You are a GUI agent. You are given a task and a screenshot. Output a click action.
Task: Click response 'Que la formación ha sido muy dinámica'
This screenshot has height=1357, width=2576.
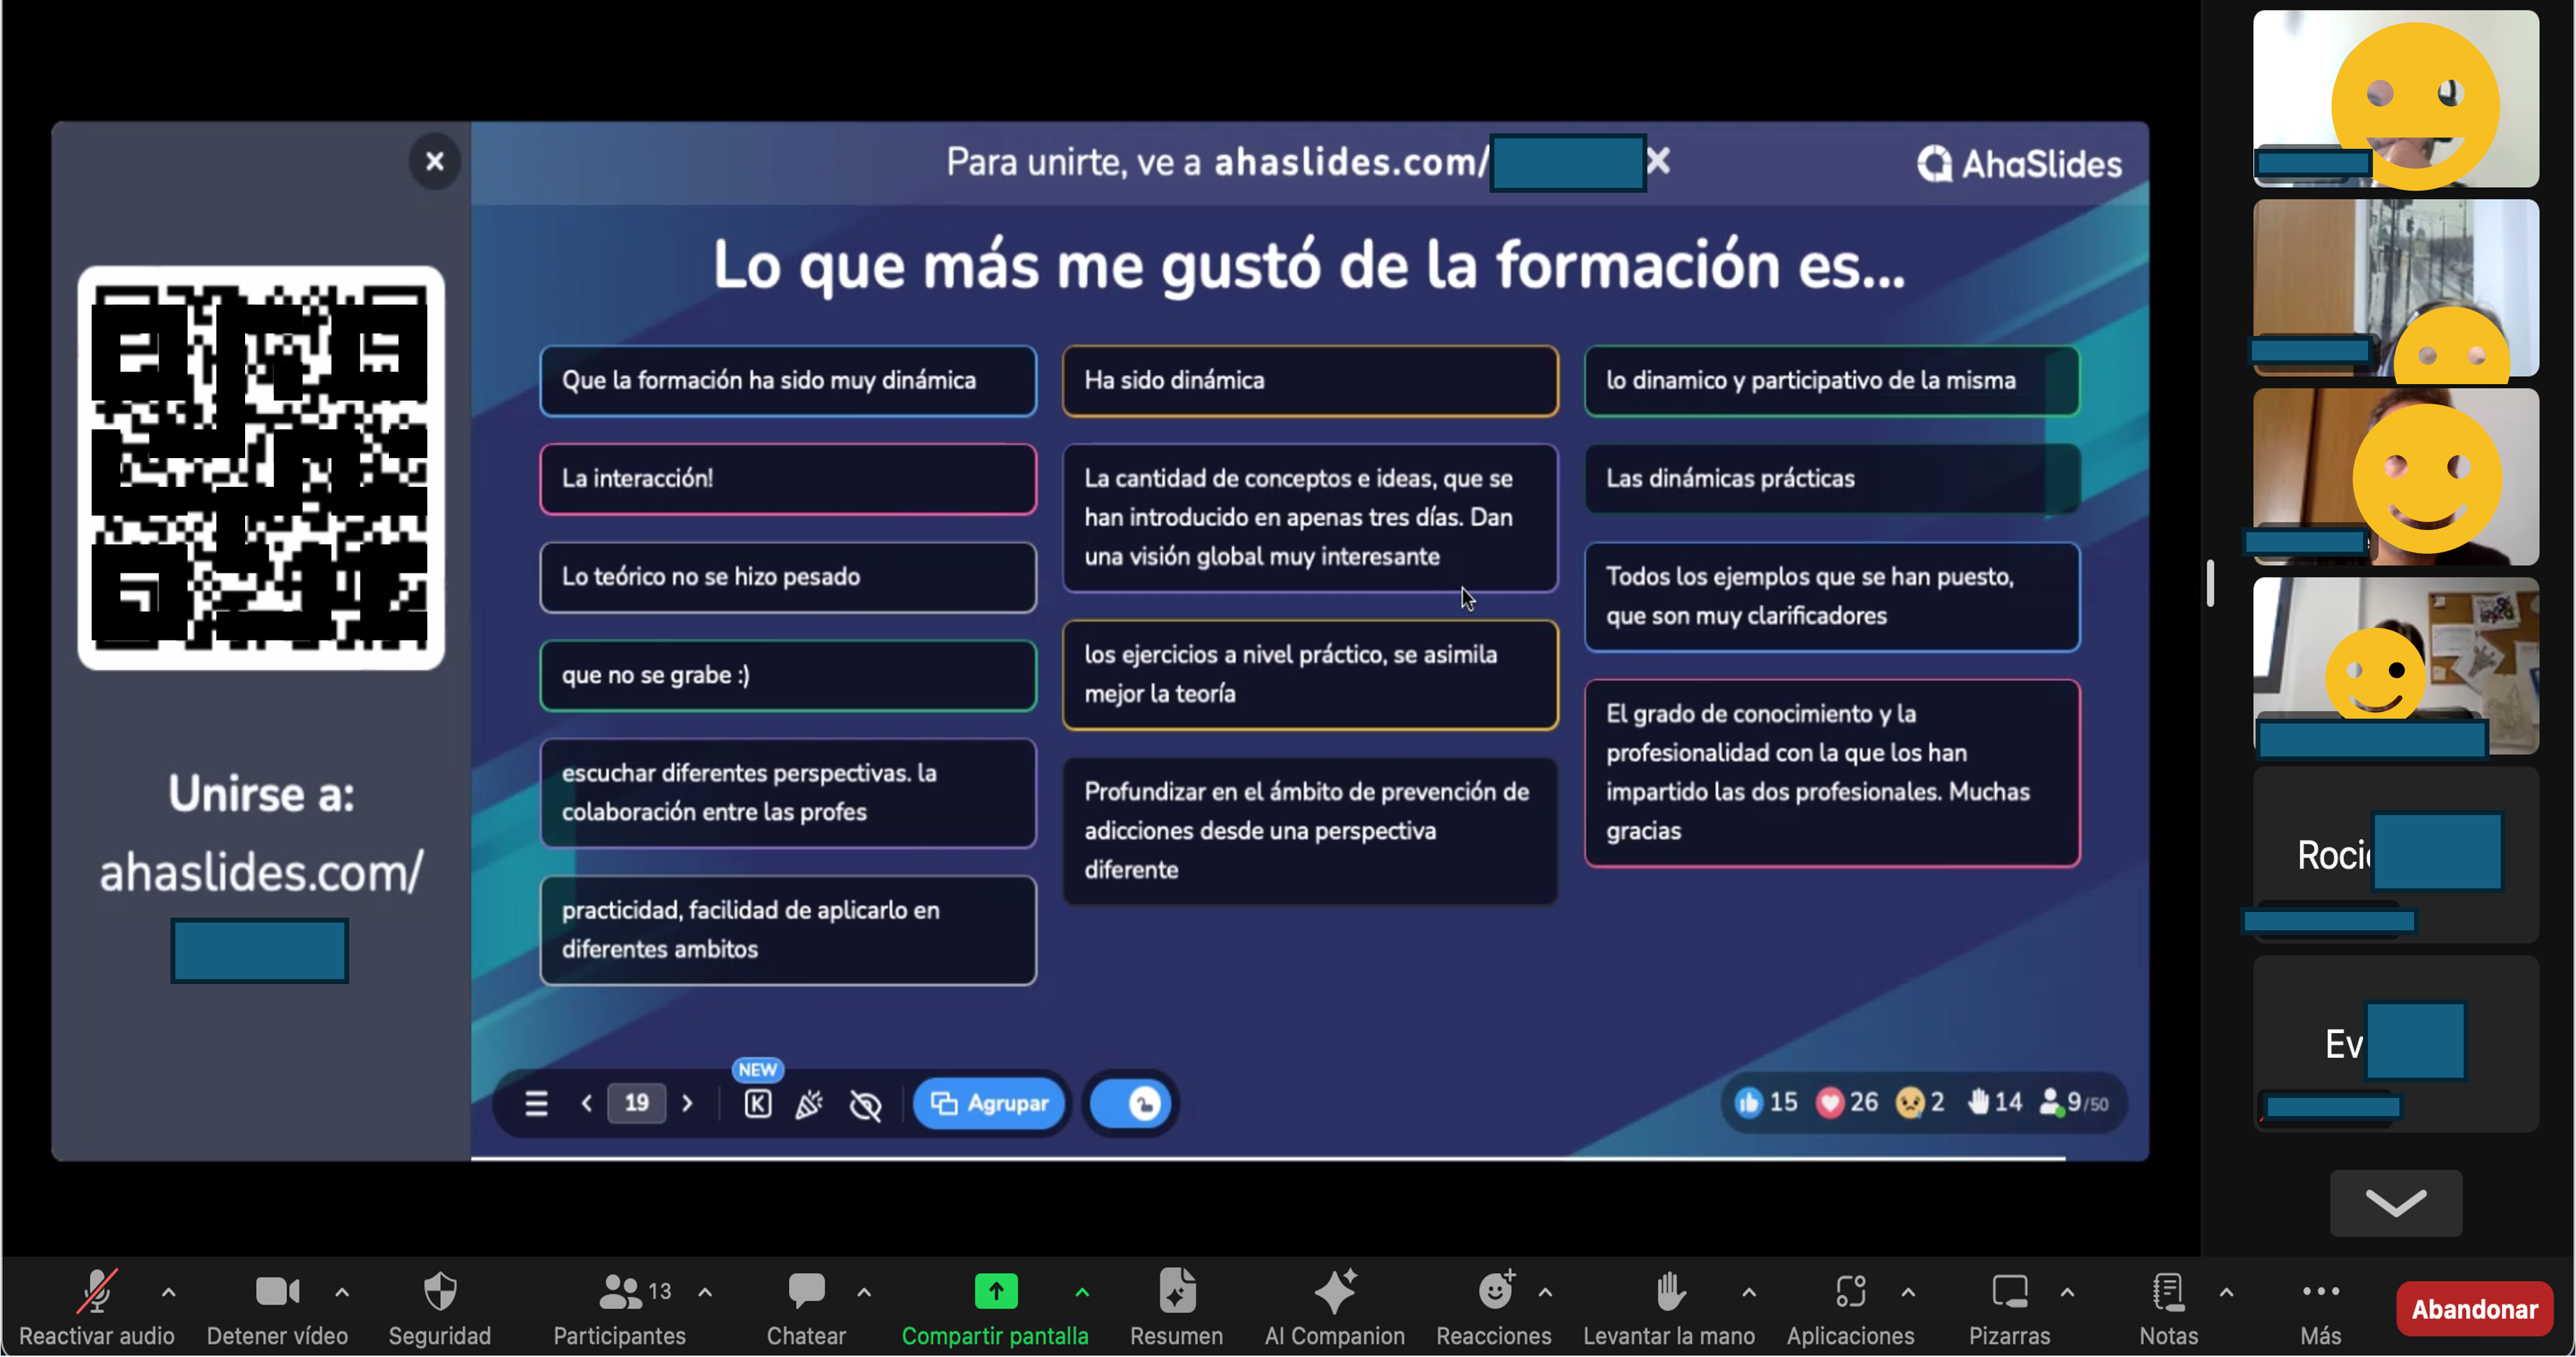point(788,381)
